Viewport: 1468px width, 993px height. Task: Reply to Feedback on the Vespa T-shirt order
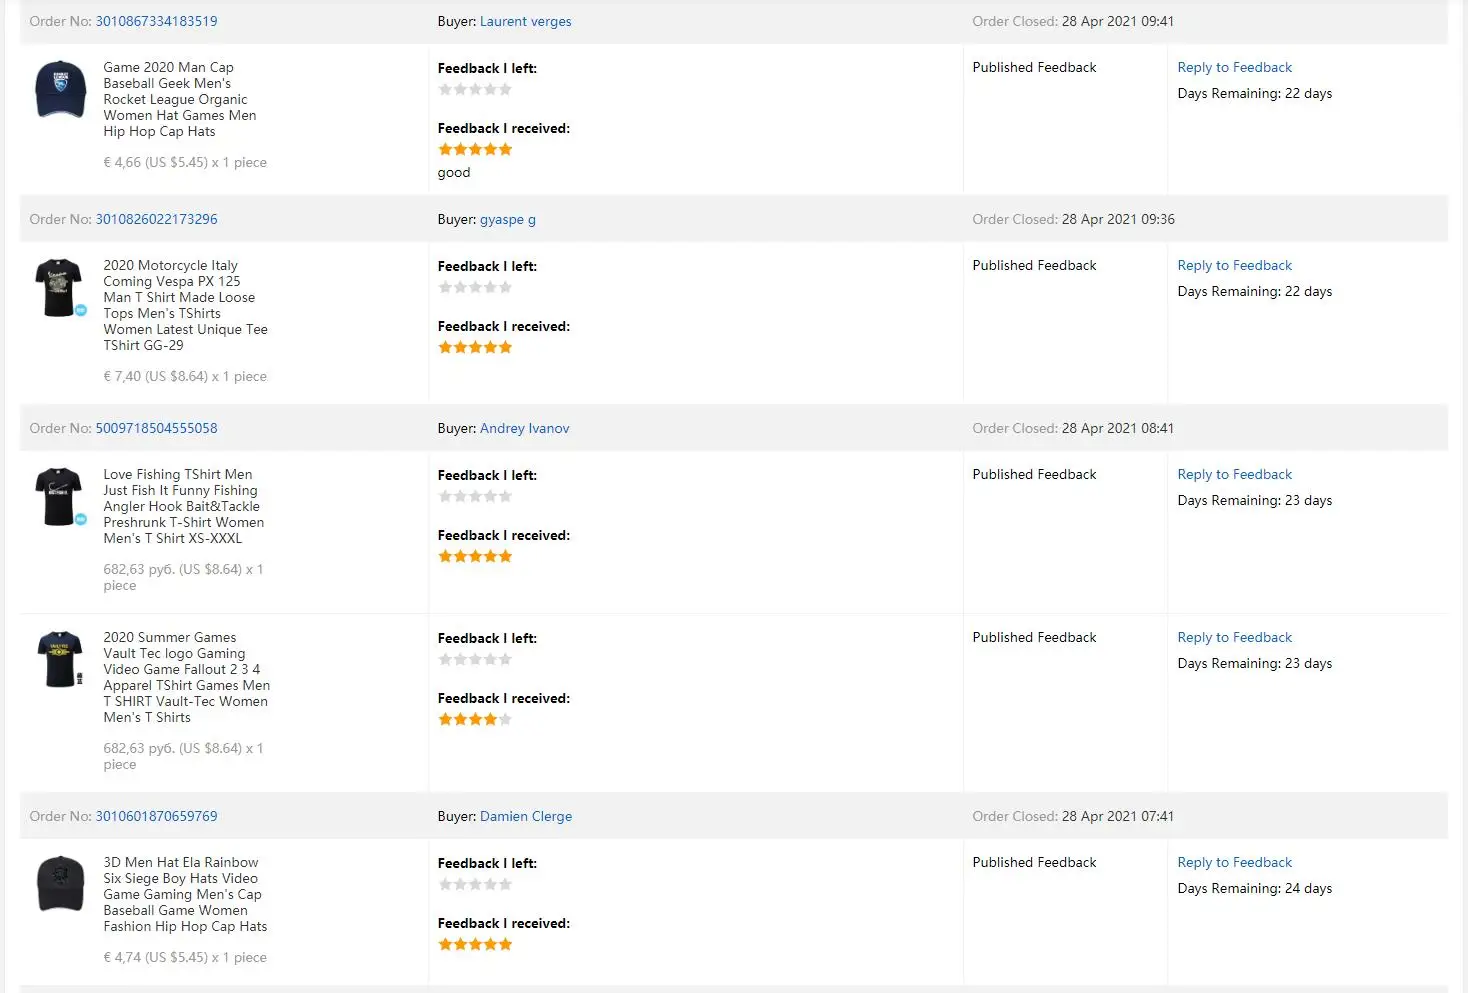tap(1234, 265)
